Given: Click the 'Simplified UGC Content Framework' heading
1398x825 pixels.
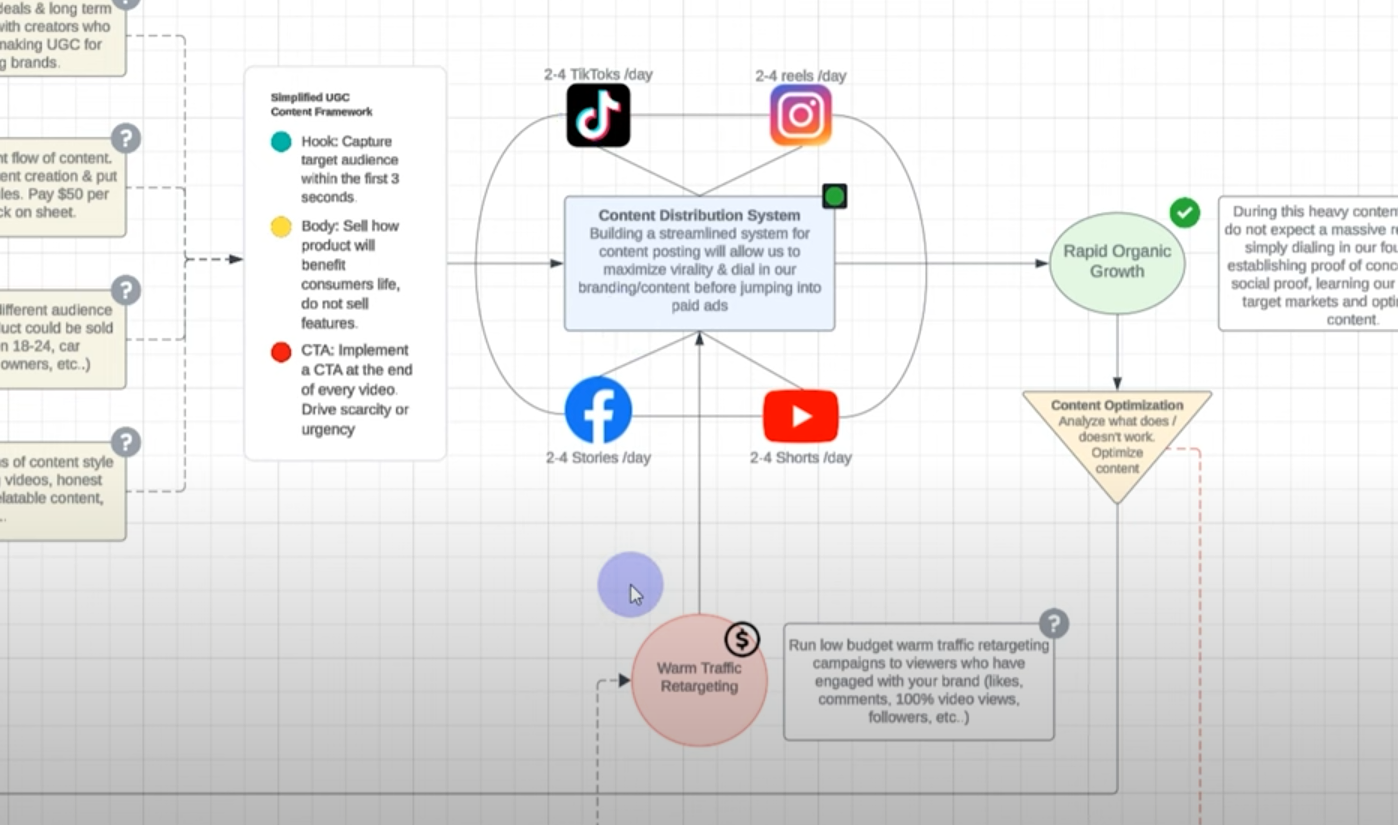Looking at the screenshot, I should tap(321, 104).
